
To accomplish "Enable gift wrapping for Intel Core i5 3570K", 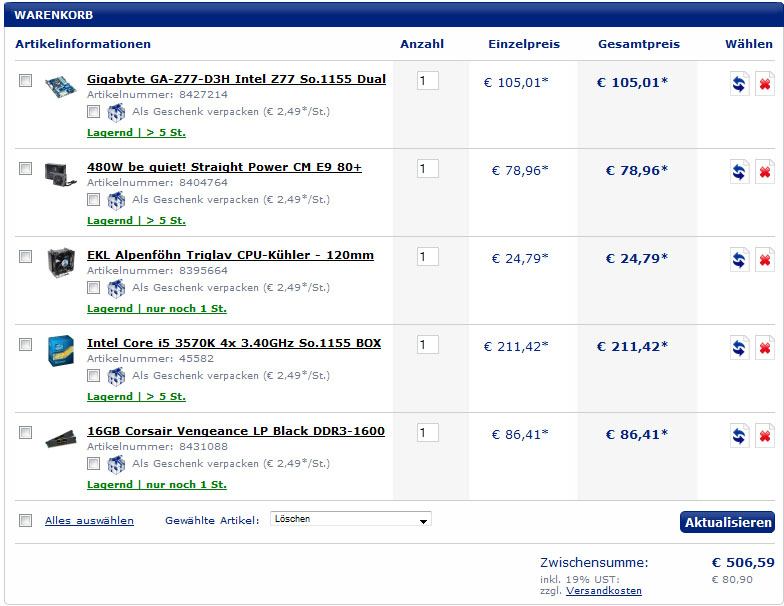I will [94, 376].
